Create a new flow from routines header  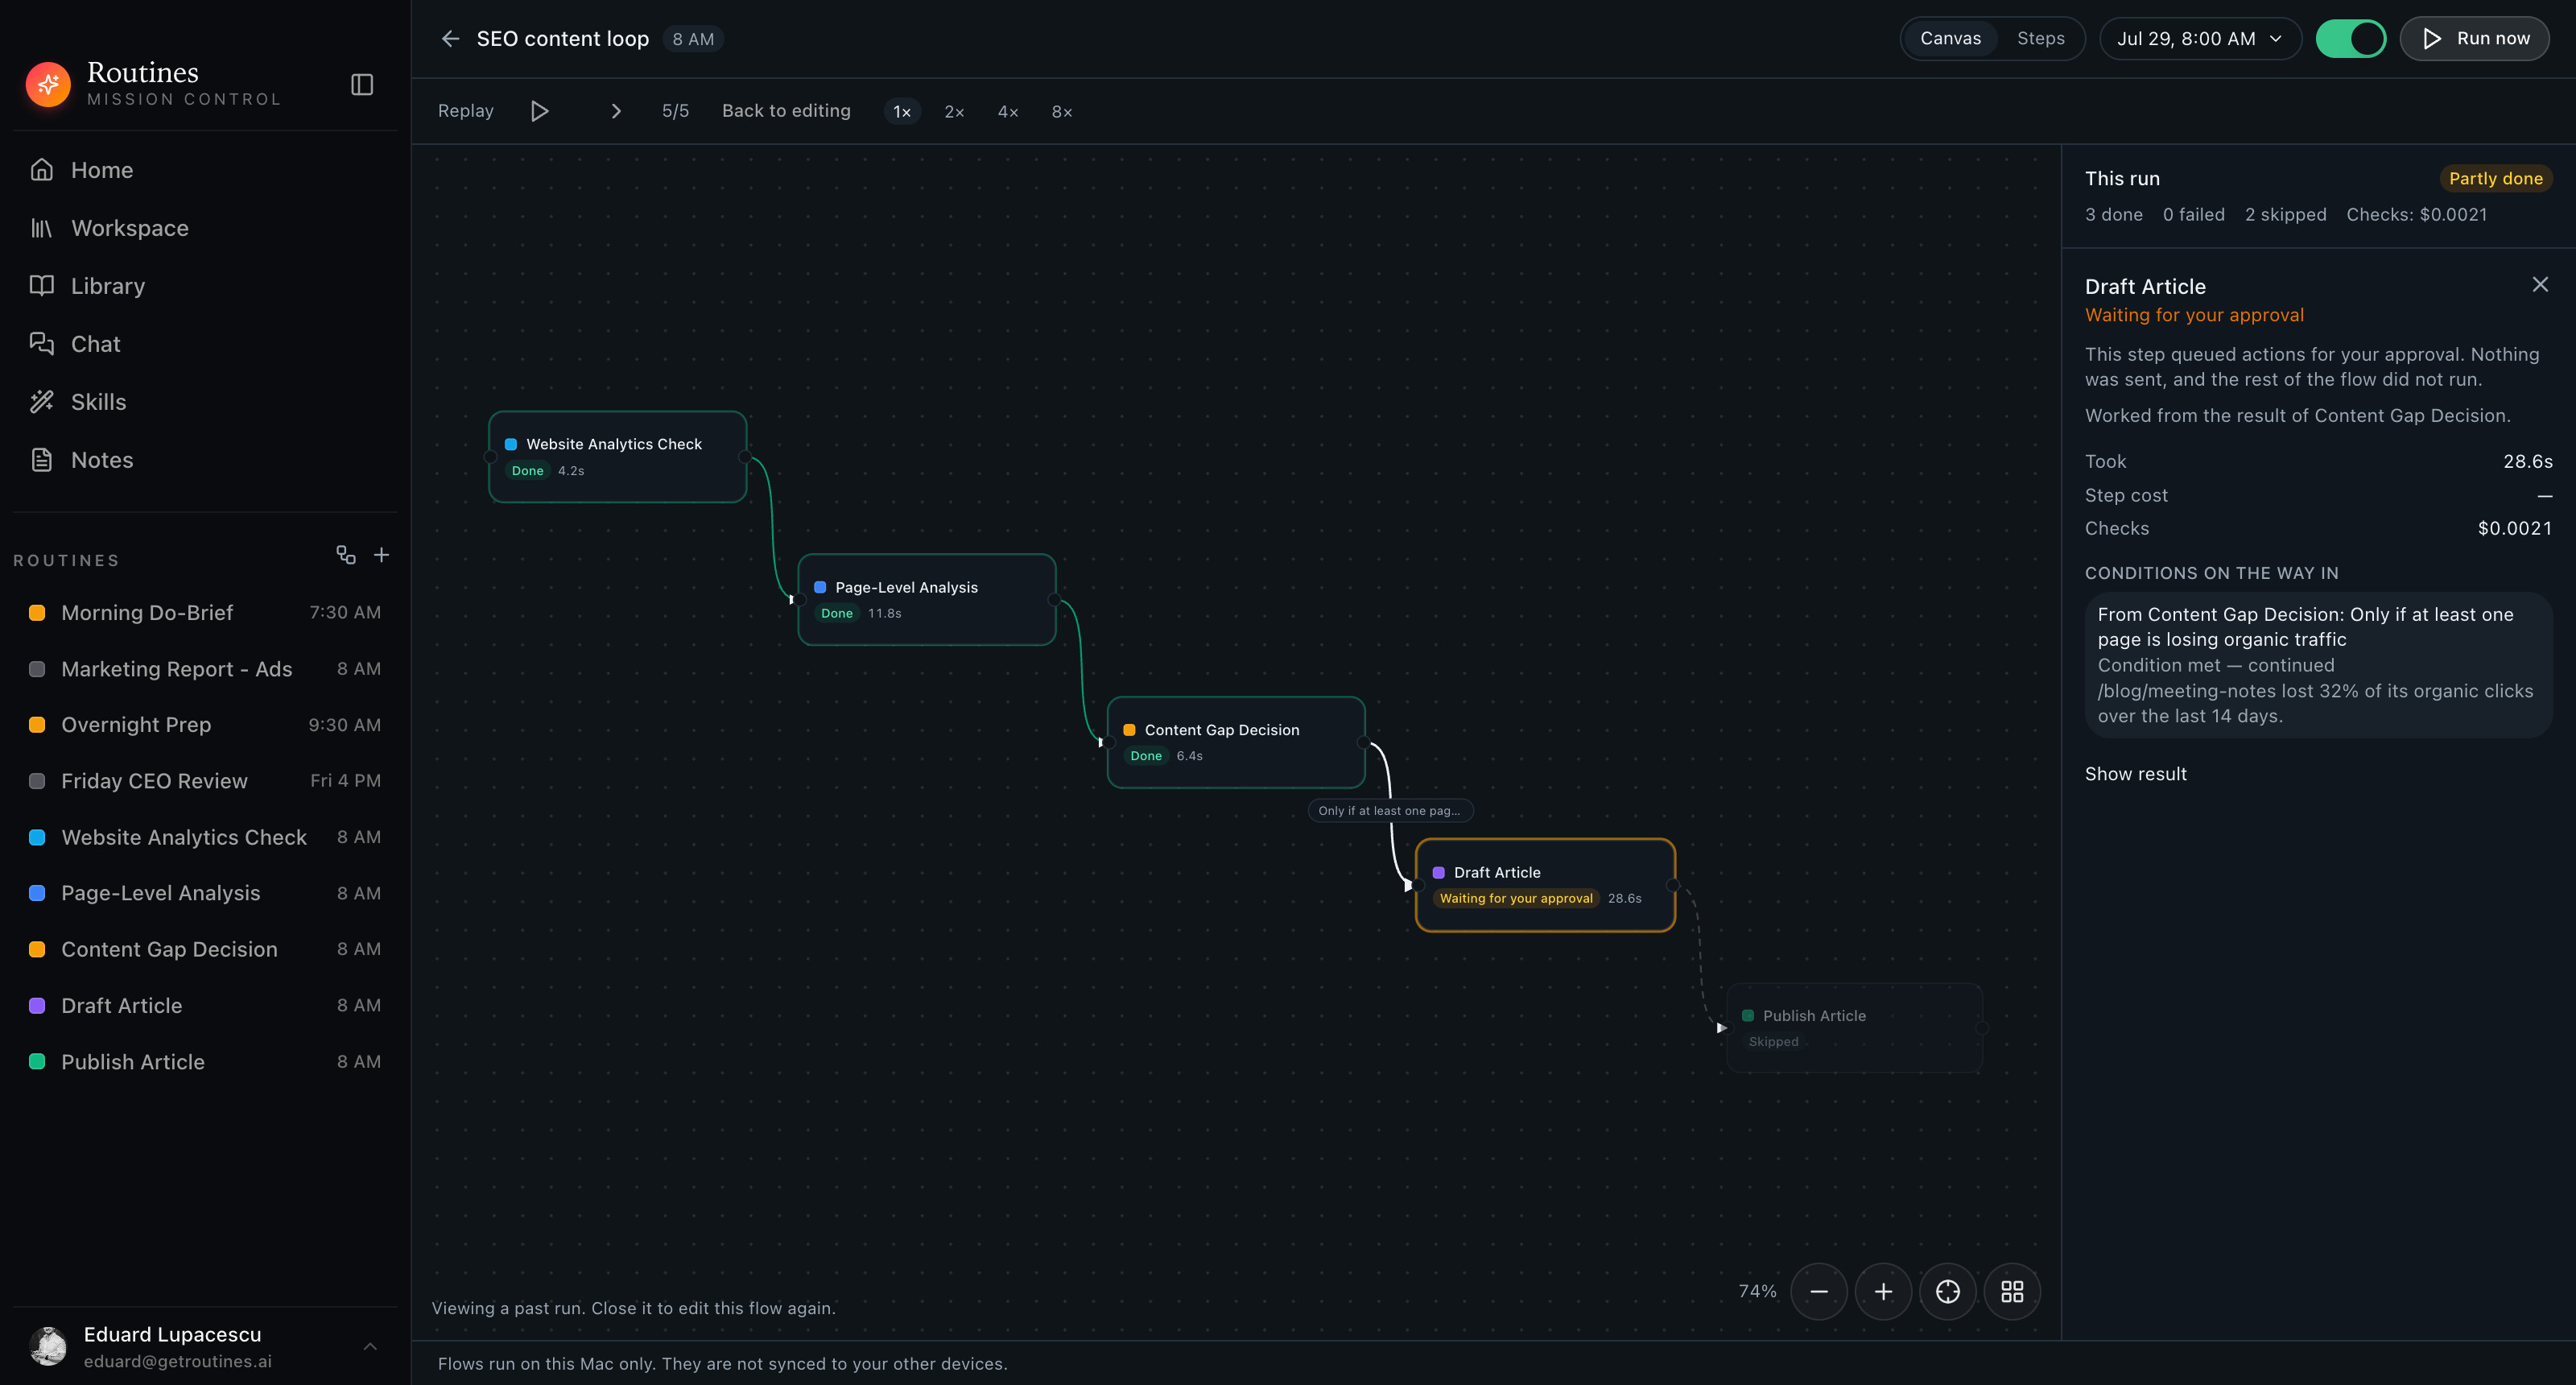346,555
